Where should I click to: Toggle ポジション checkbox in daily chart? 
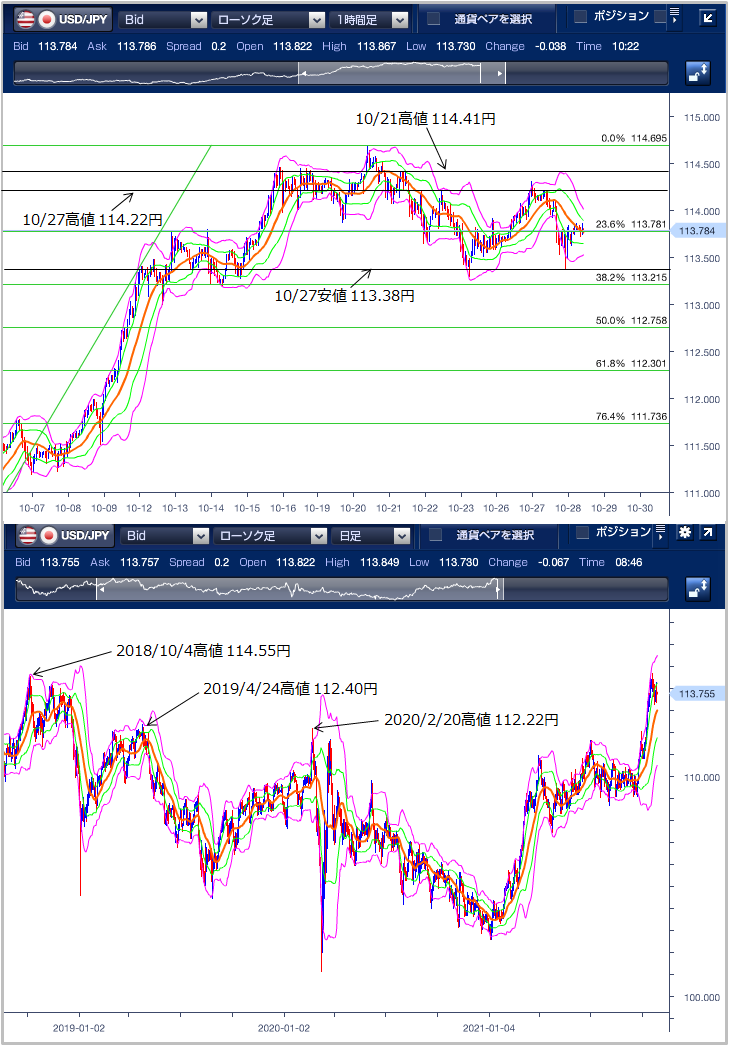[x=582, y=532]
